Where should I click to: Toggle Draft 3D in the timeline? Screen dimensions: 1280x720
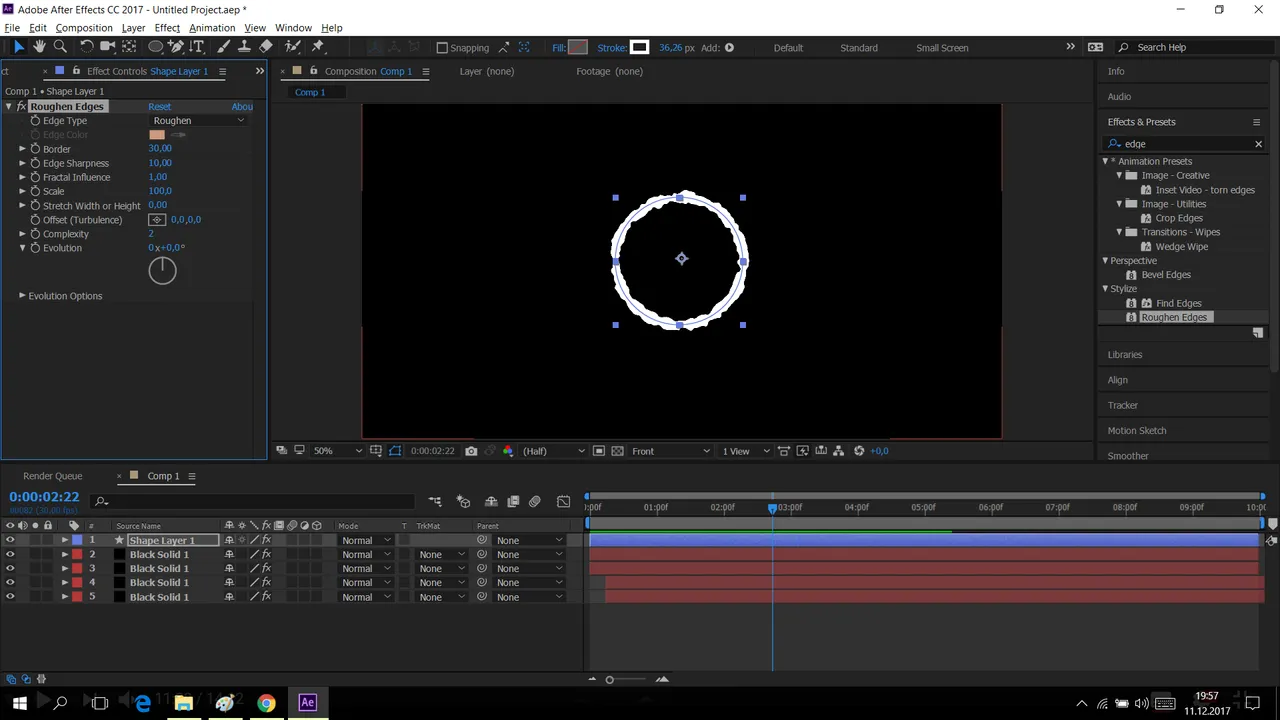(463, 501)
